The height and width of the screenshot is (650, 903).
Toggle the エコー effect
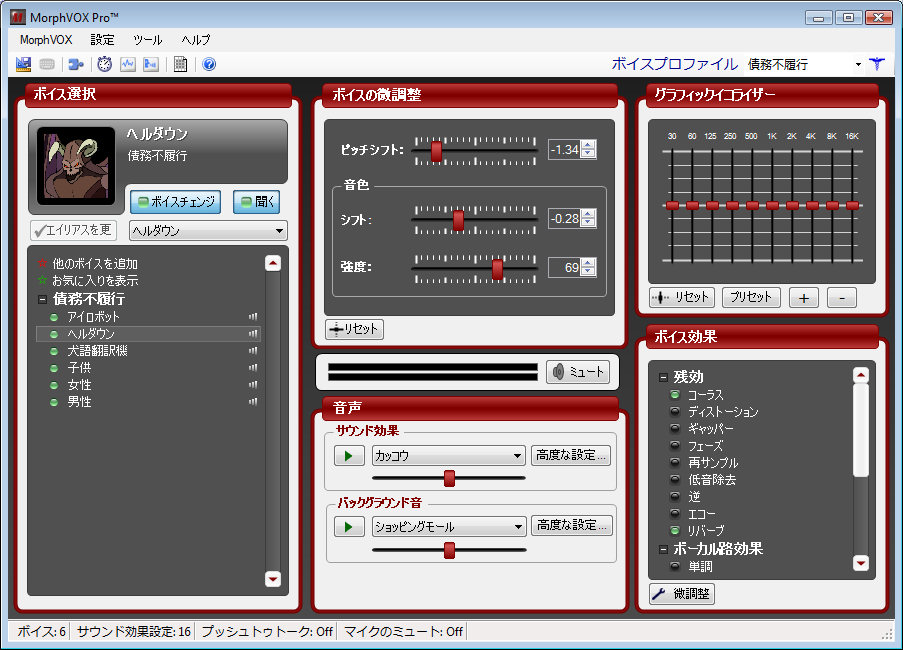pyautogui.click(x=676, y=514)
